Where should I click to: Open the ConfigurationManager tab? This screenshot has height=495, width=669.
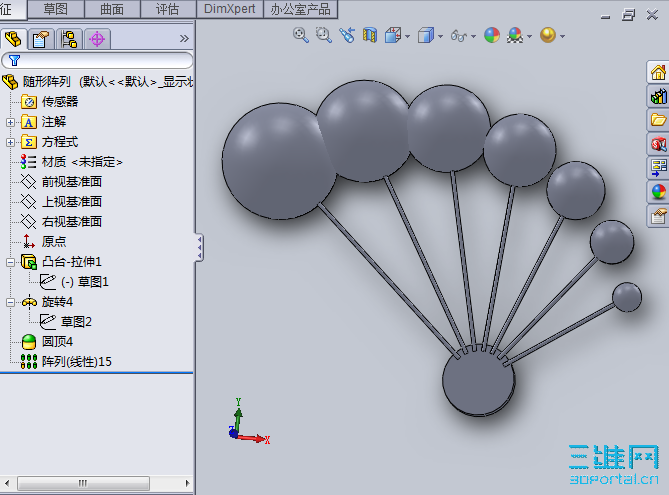(x=69, y=39)
